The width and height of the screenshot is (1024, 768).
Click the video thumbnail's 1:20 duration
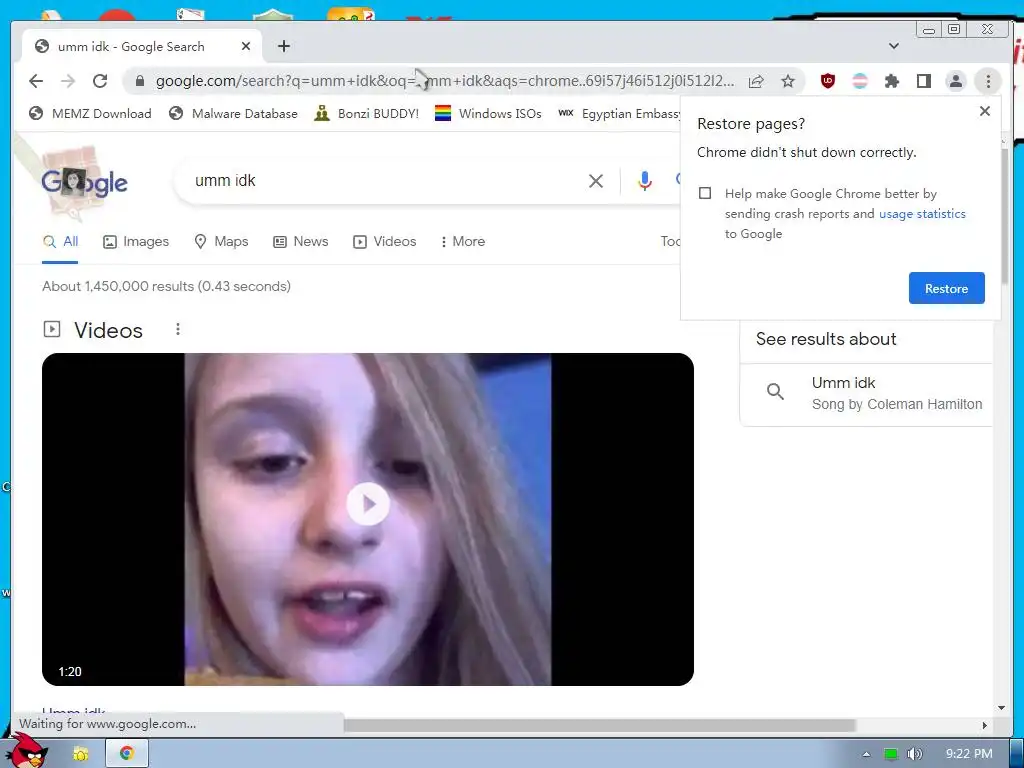pyautogui.click(x=70, y=671)
